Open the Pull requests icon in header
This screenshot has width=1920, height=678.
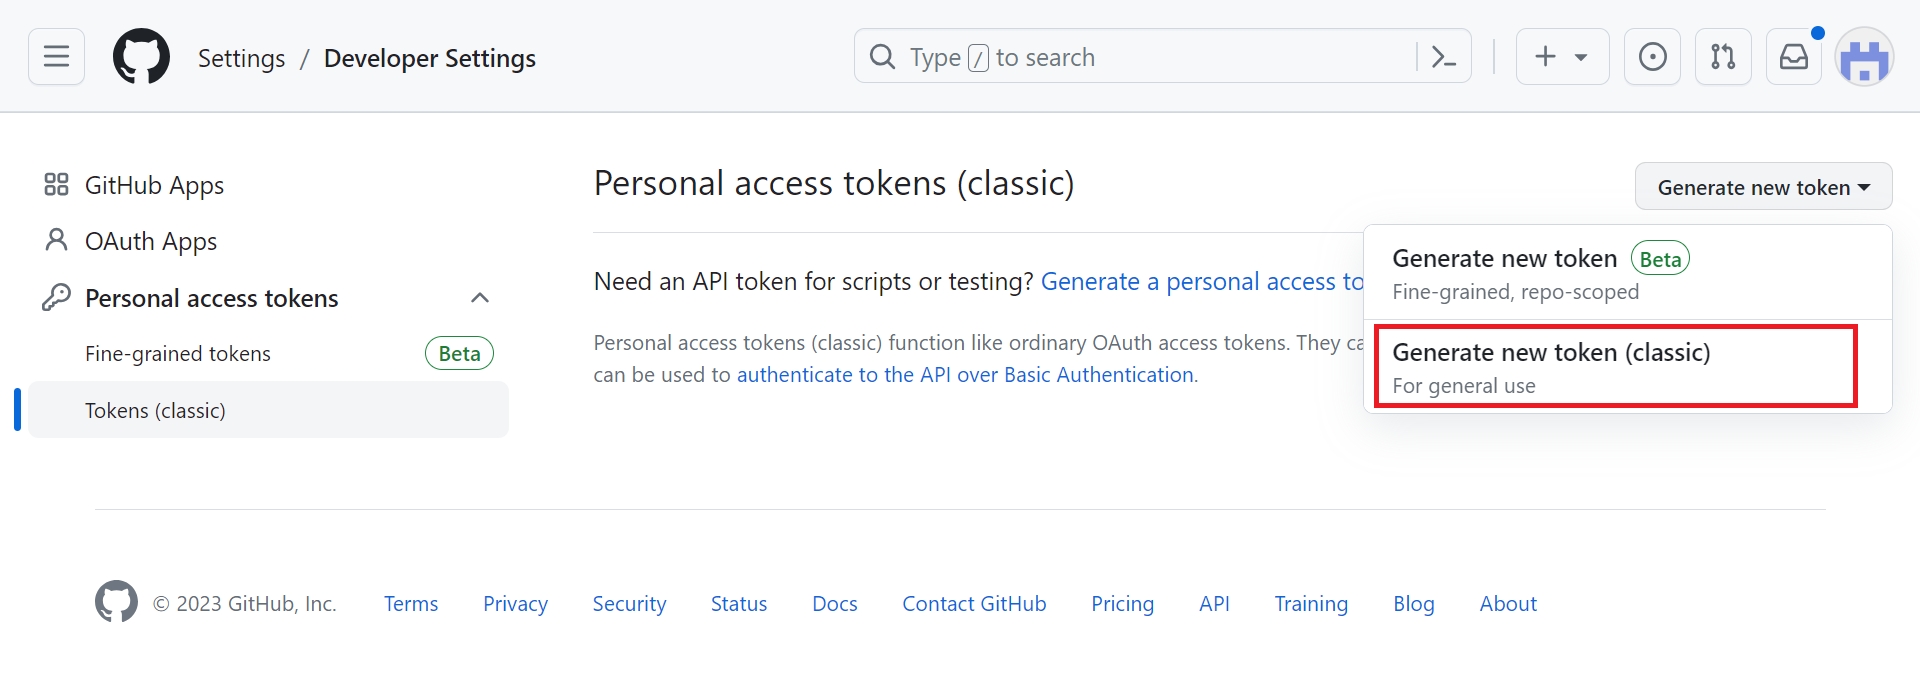[x=1723, y=57]
